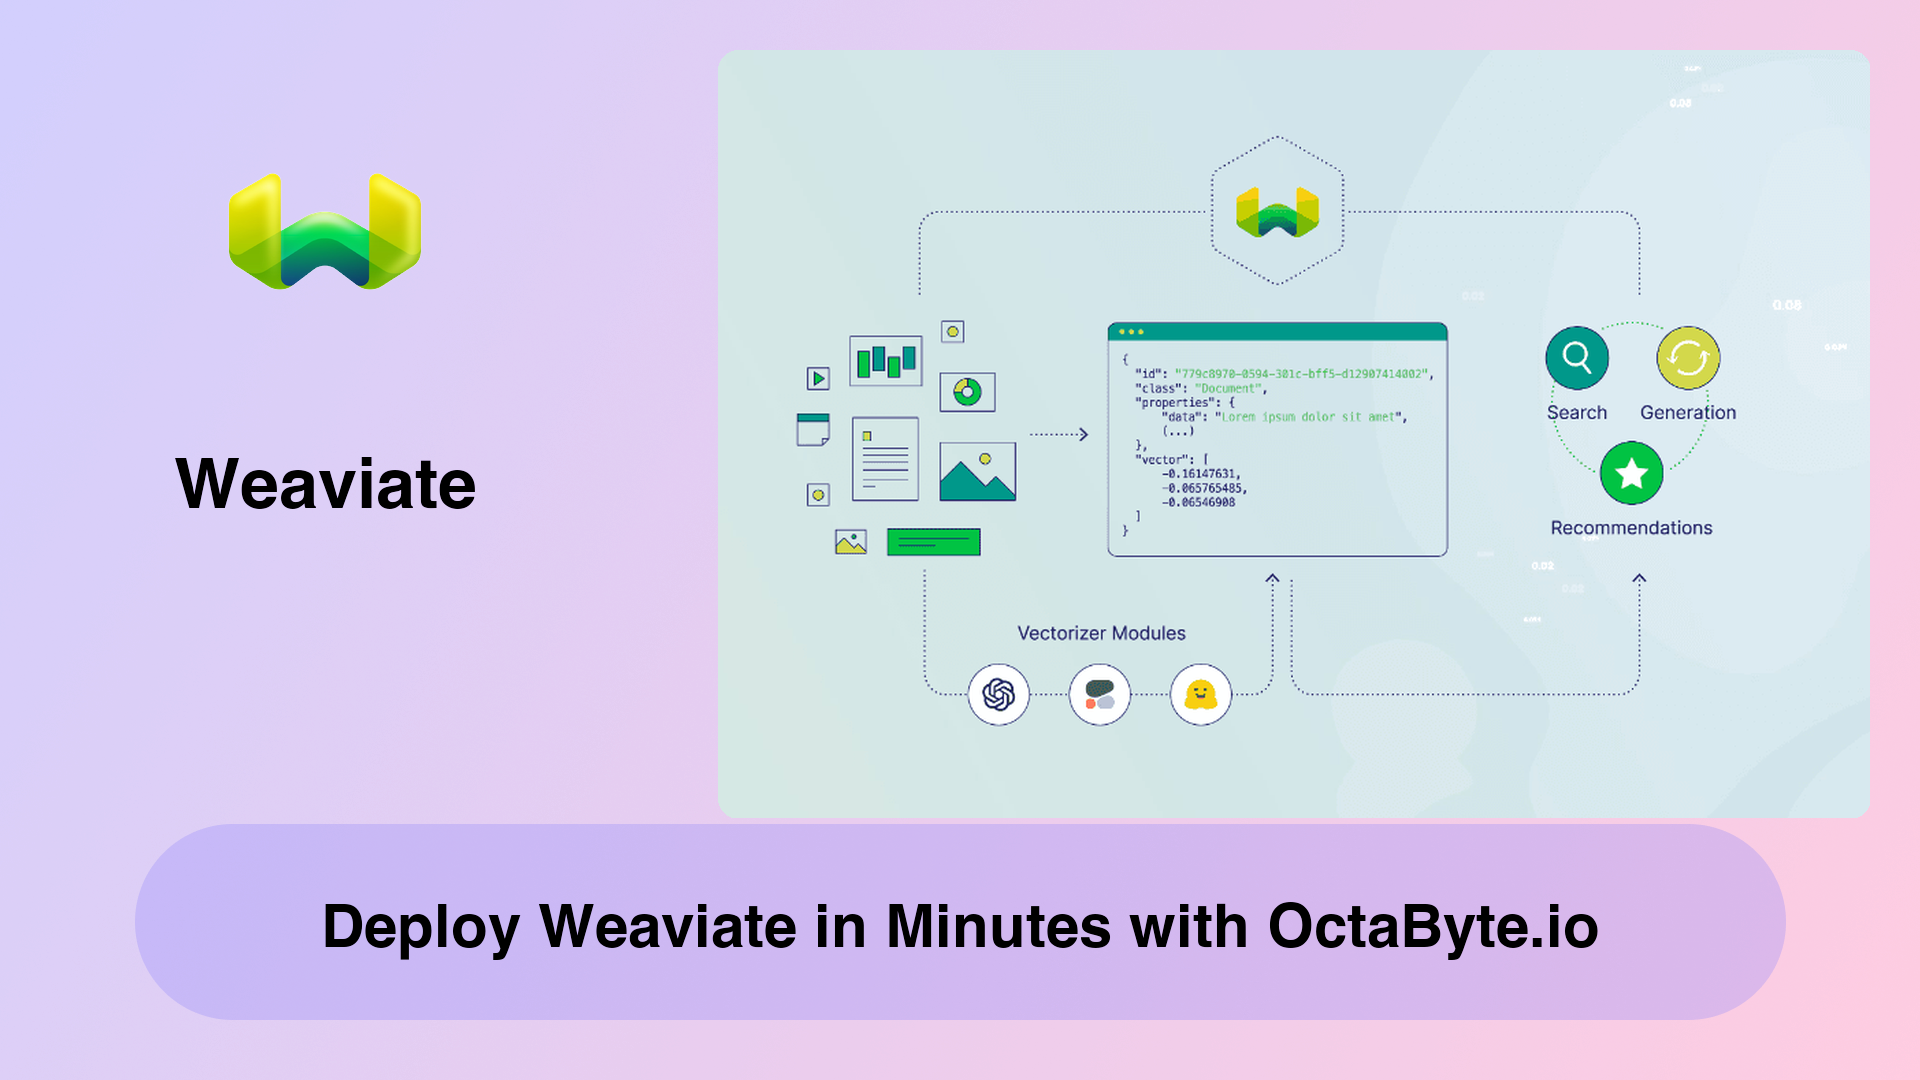Image resolution: width=1920 pixels, height=1080 pixels.
Task: Click the Vectorizer Modules label tab
Action: [x=1102, y=633]
